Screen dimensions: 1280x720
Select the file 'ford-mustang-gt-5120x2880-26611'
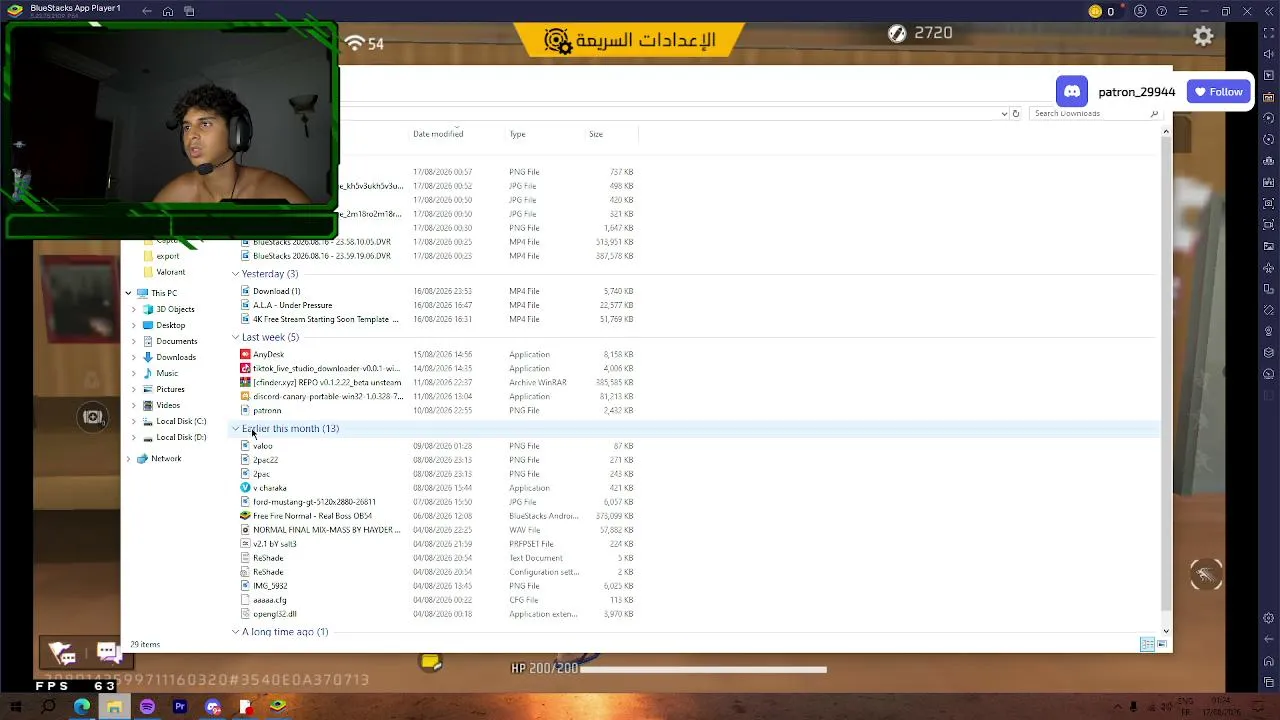tap(314, 502)
